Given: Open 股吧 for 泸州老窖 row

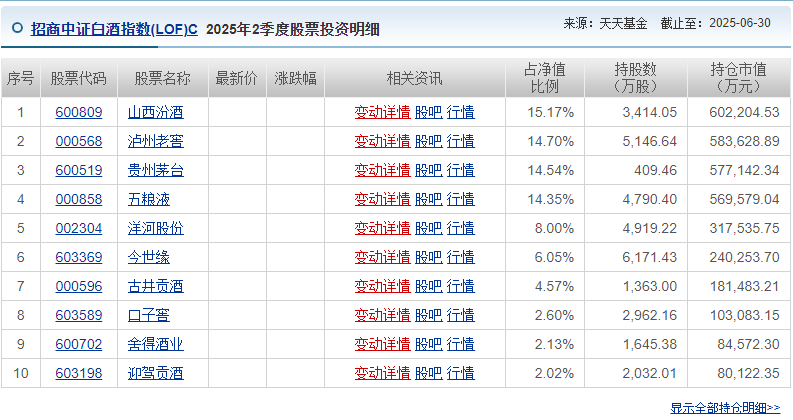Looking at the screenshot, I should click(428, 141).
